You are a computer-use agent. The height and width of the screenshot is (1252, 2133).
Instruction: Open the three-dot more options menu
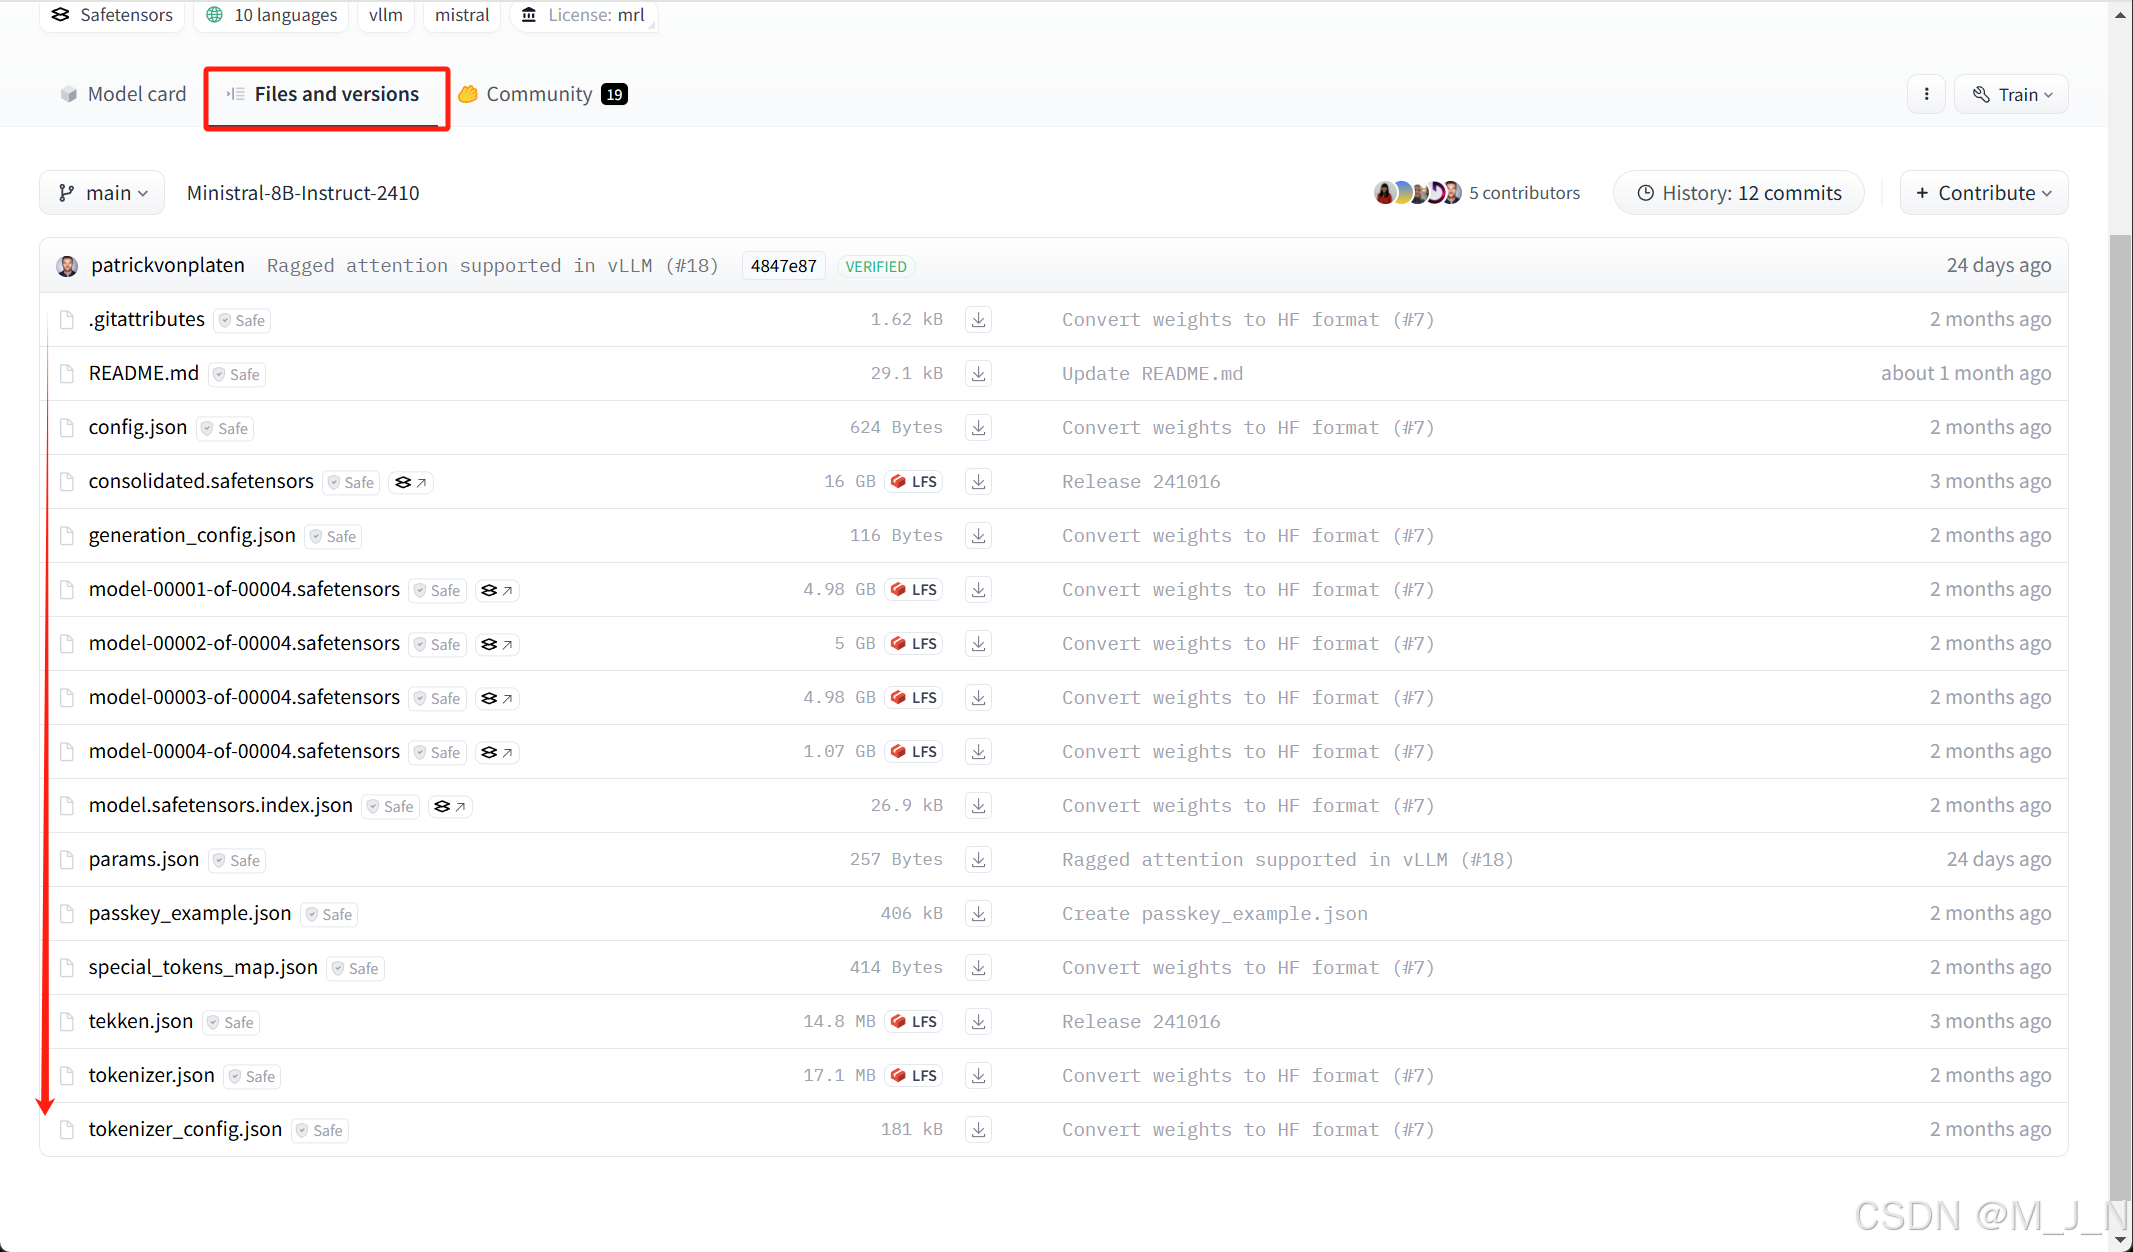[x=1926, y=94]
